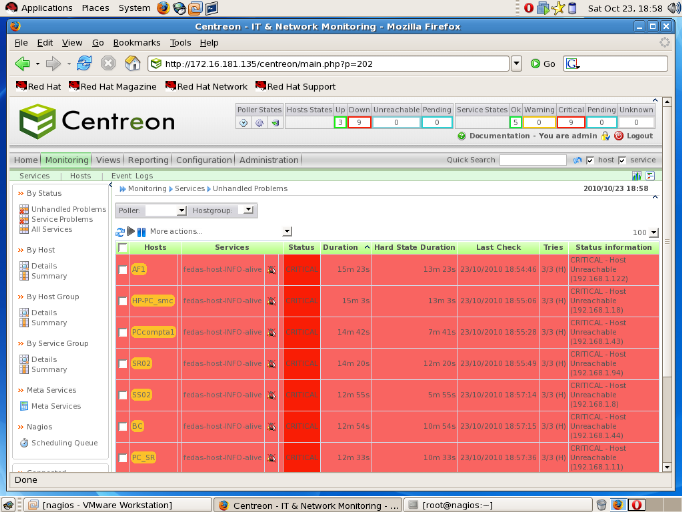Open the Poller dropdown

point(166,211)
